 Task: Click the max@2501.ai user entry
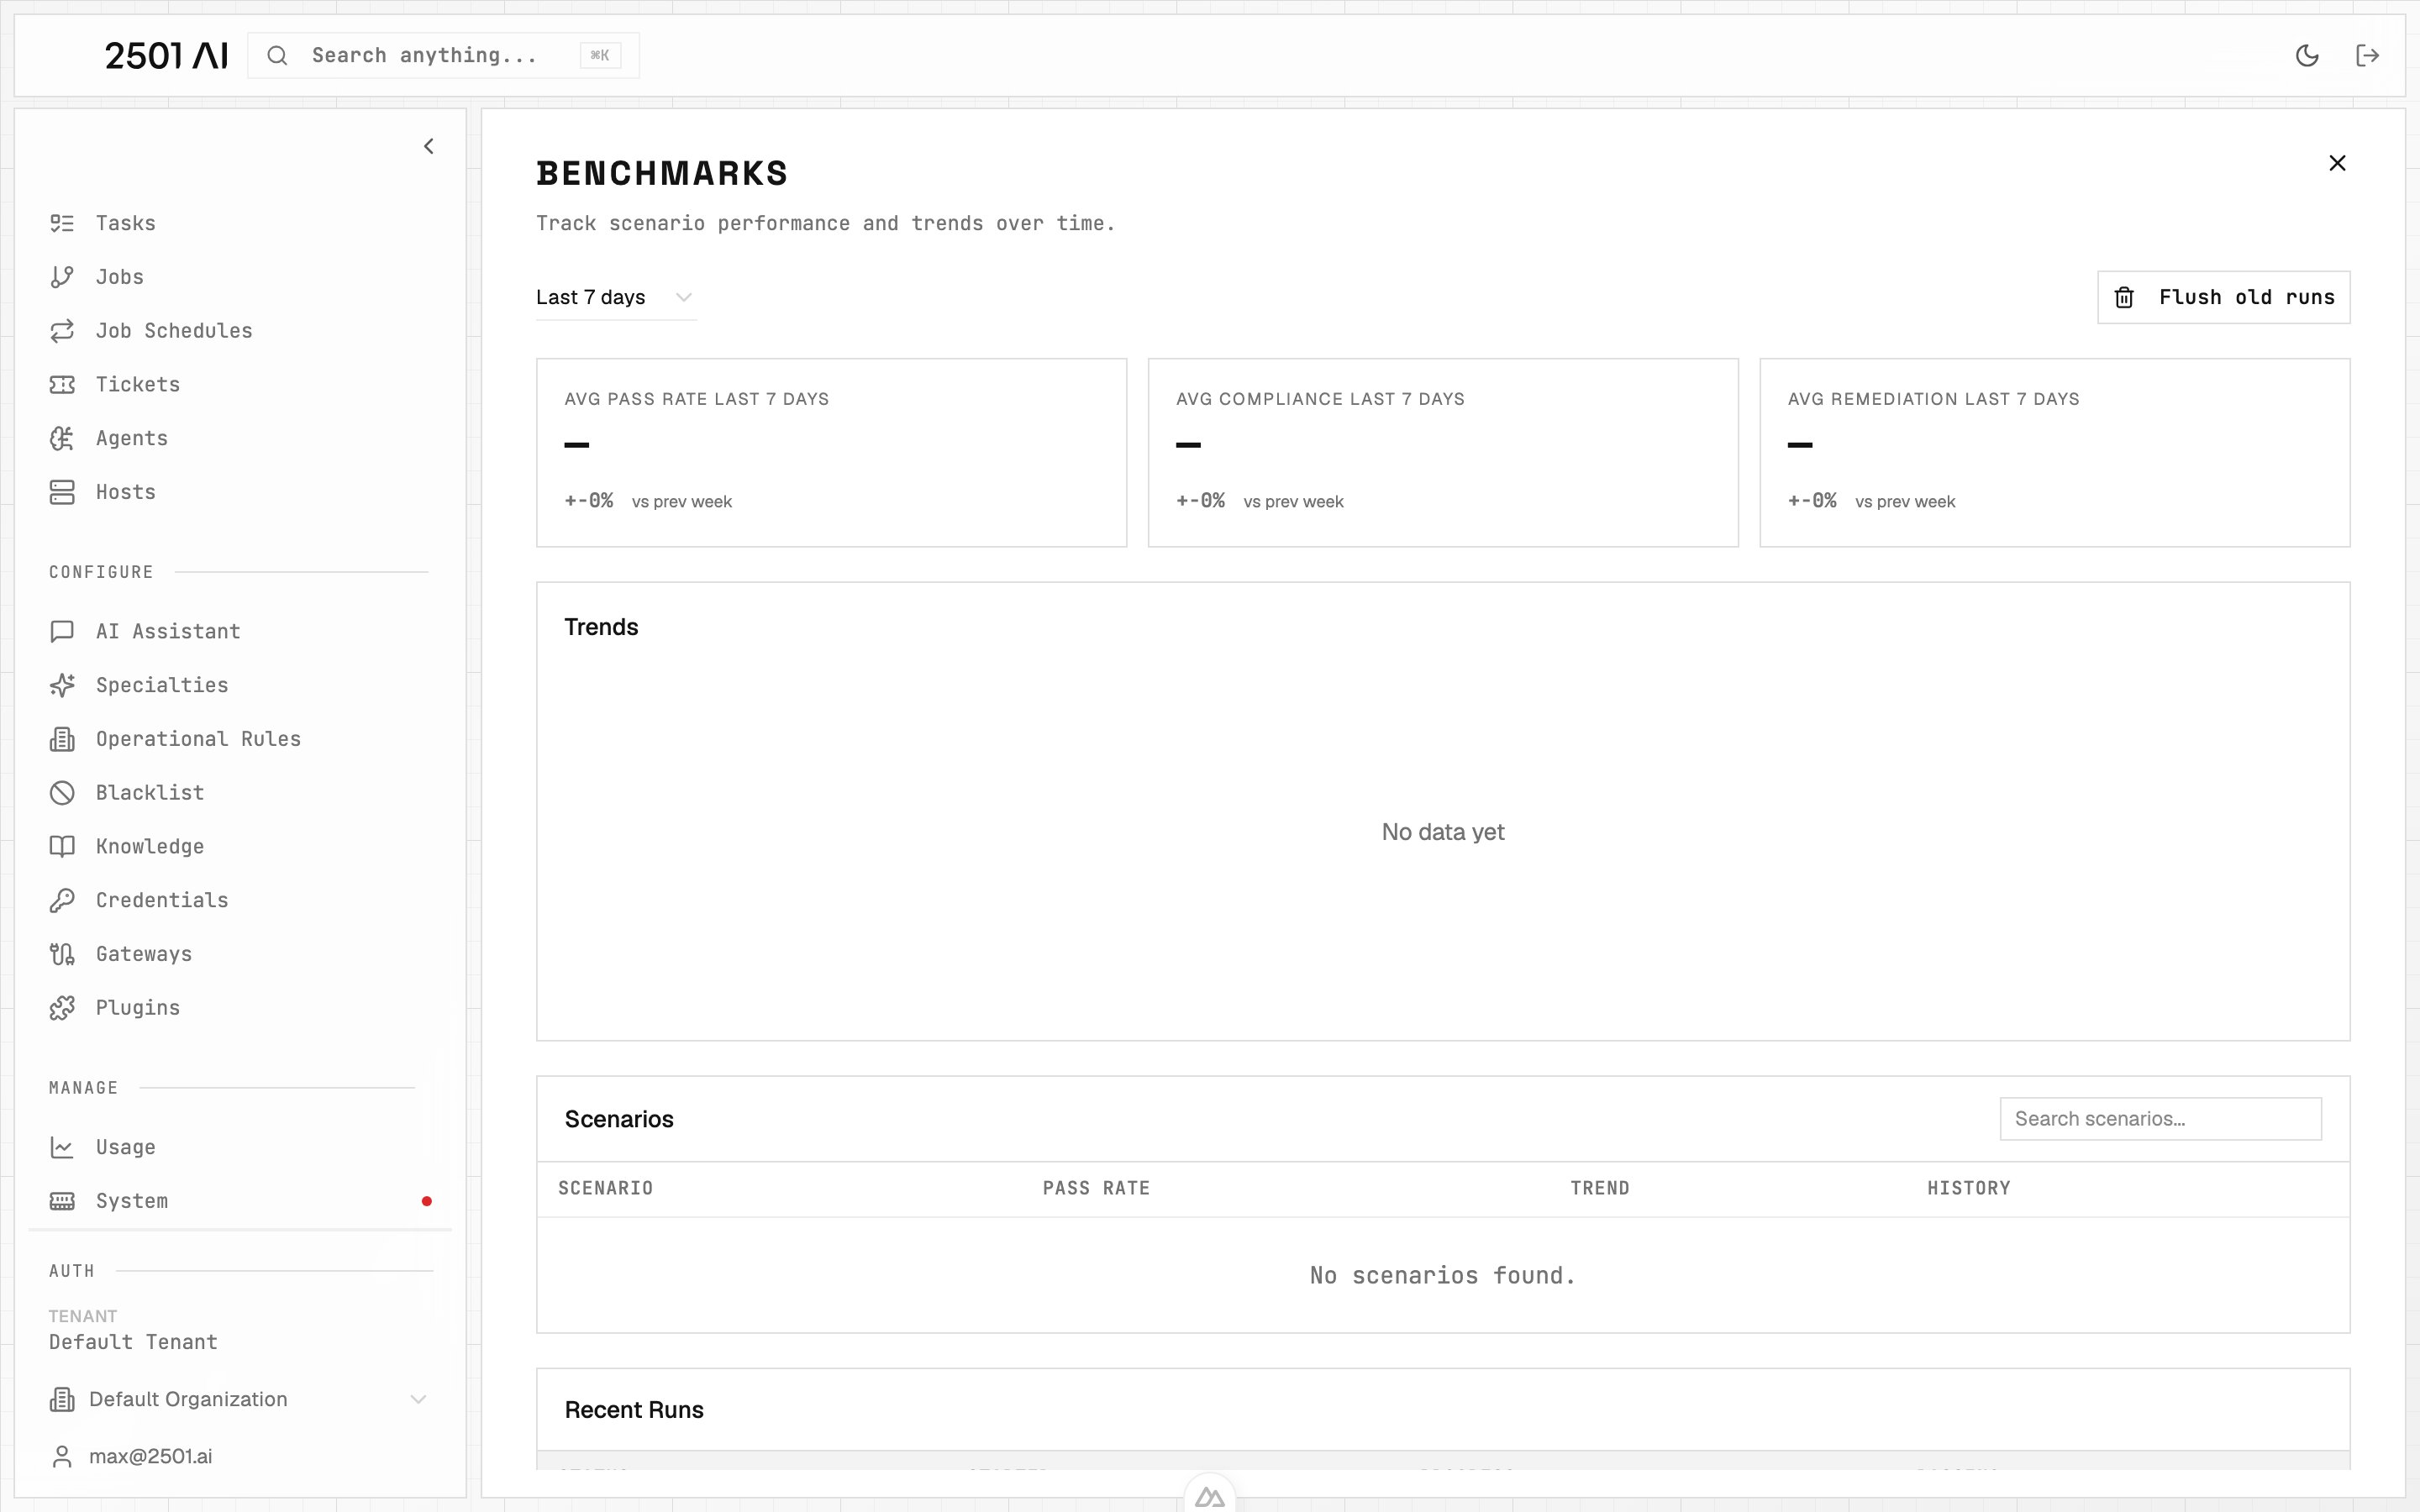pos(132,1456)
